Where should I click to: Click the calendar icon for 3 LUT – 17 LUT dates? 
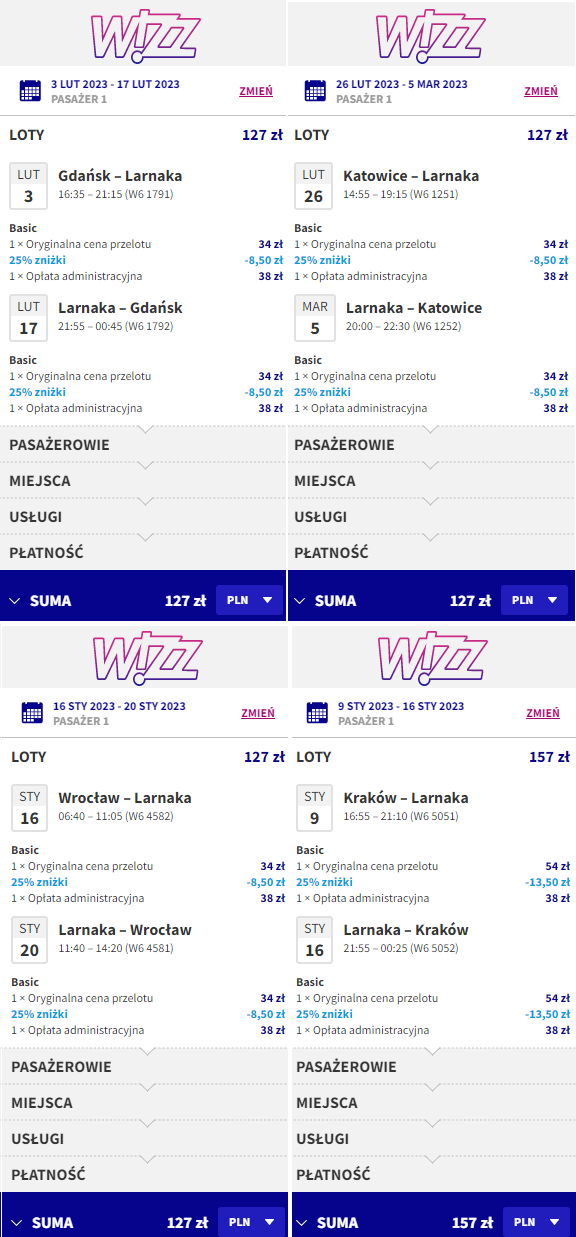(x=31, y=91)
